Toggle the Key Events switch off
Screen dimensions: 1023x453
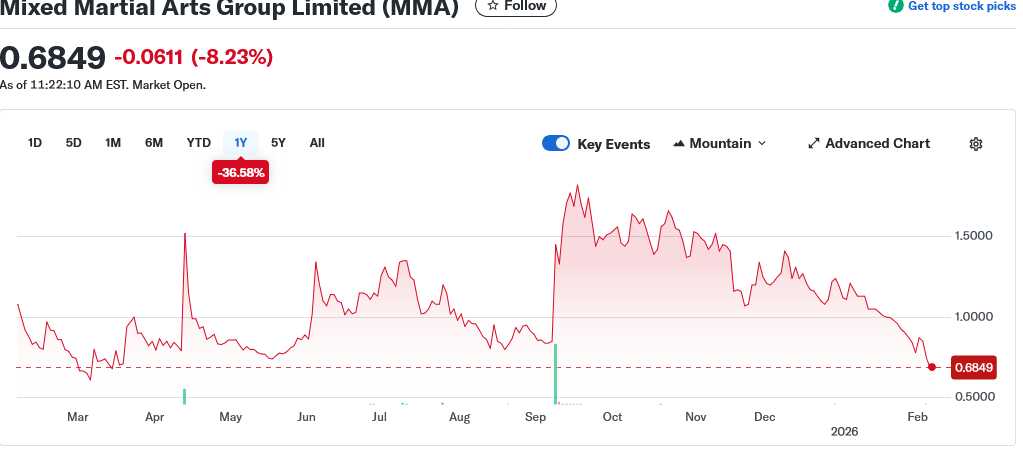point(556,144)
